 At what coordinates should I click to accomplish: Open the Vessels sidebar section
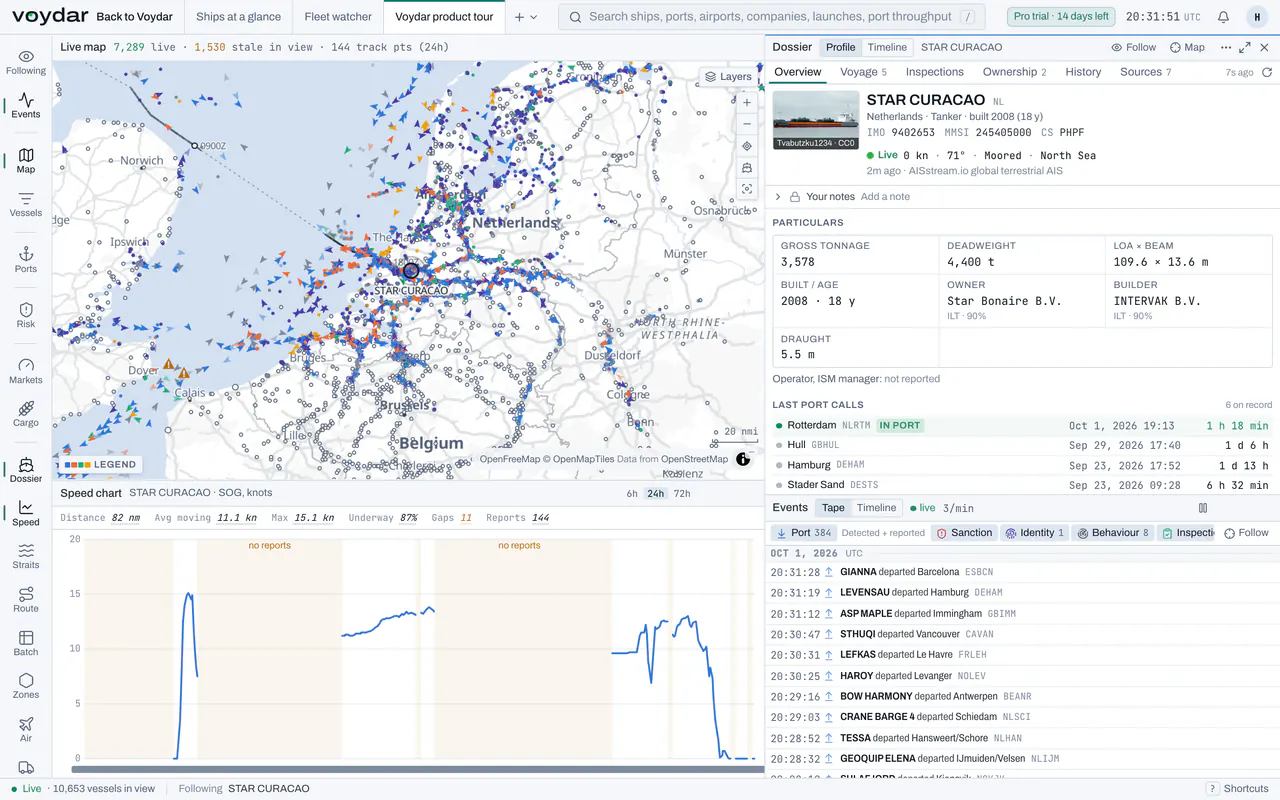pos(26,204)
